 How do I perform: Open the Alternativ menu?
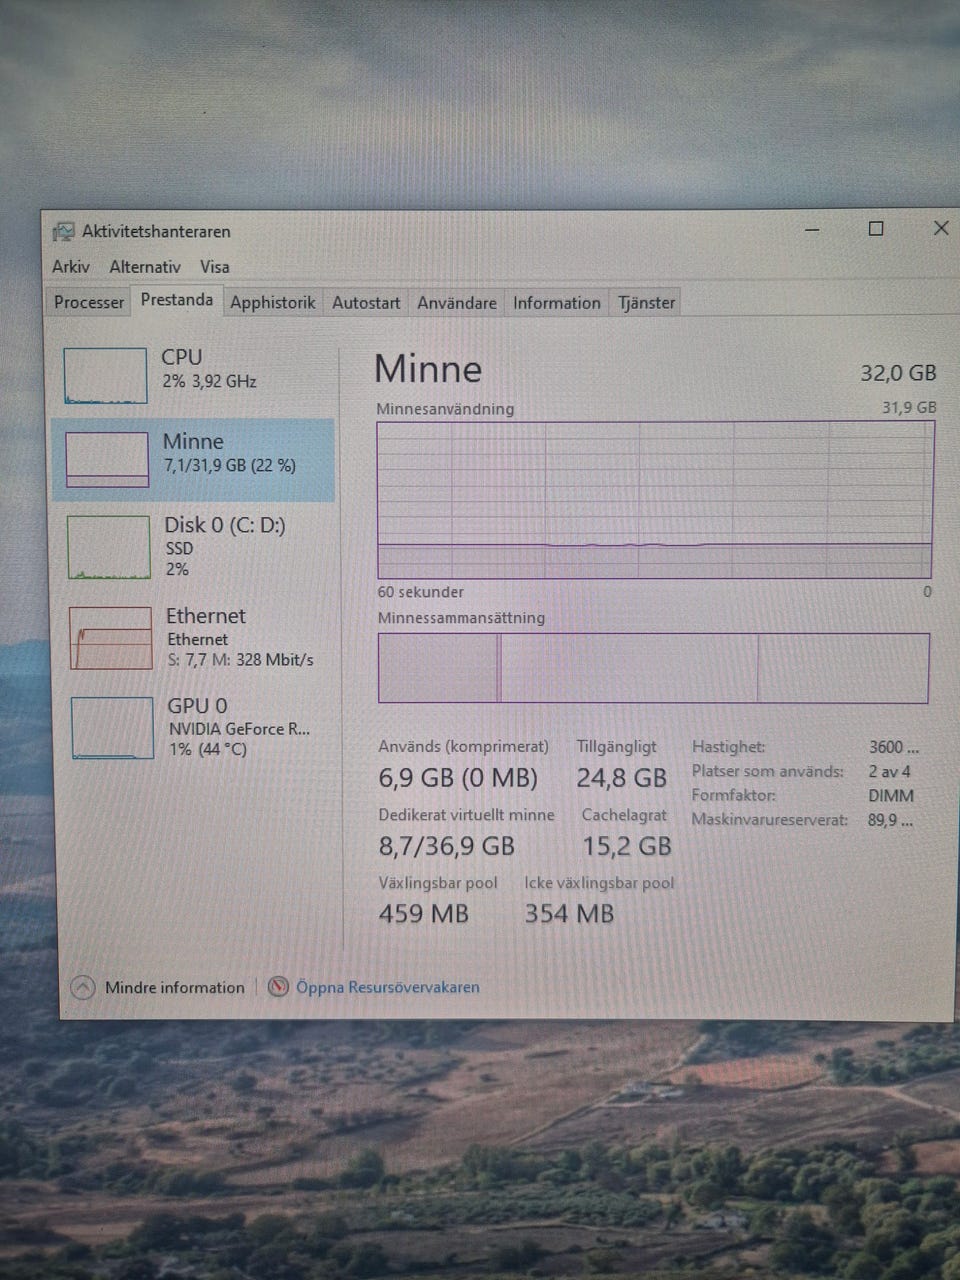tap(145, 267)
